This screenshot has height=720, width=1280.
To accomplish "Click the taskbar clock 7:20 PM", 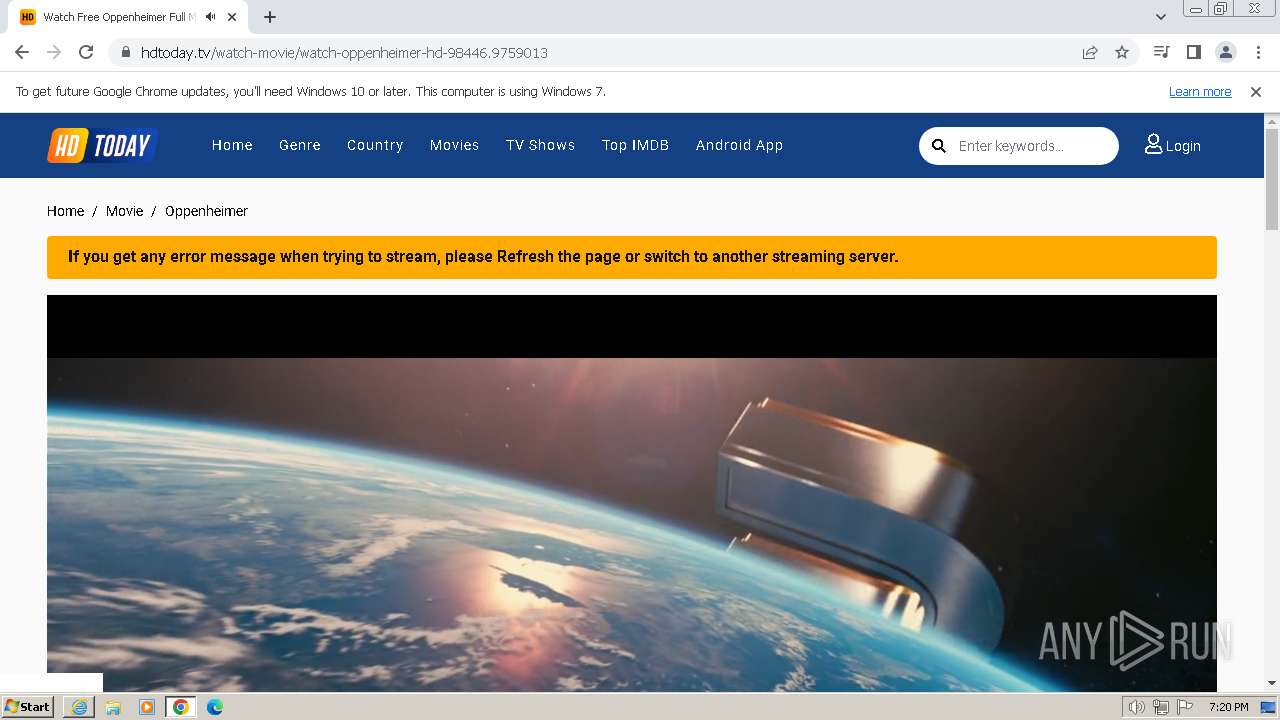I will pyautogui.click(x=1228, y=707).
